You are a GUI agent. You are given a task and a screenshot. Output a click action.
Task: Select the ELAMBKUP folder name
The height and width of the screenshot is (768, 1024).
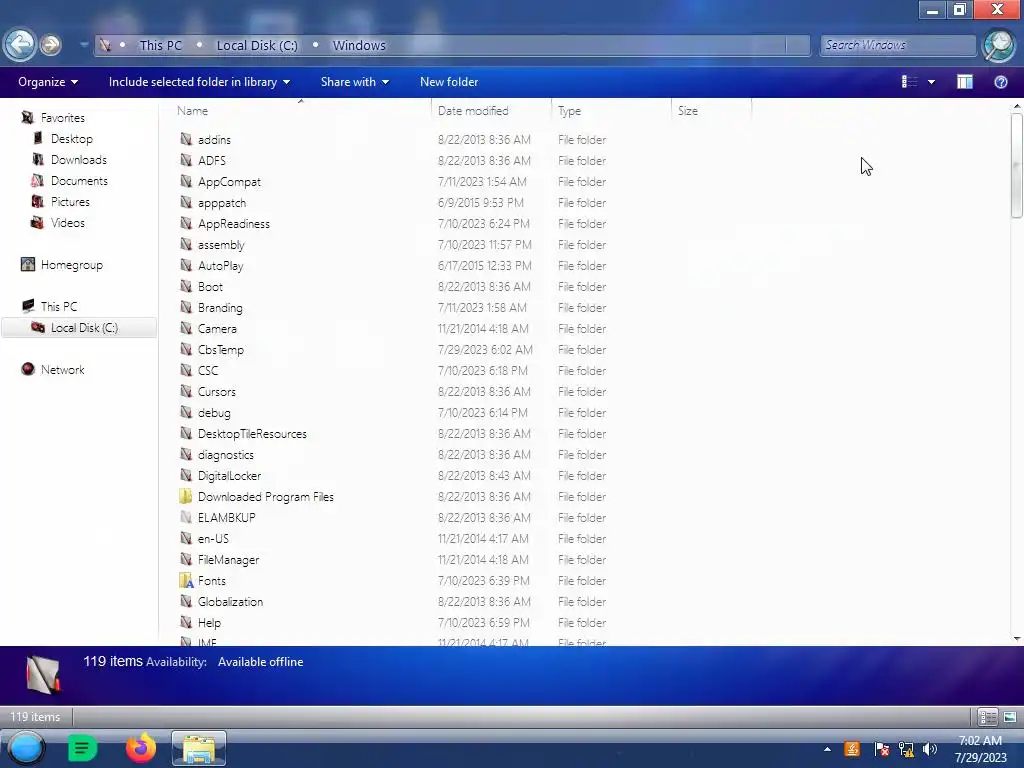point(227,517)
